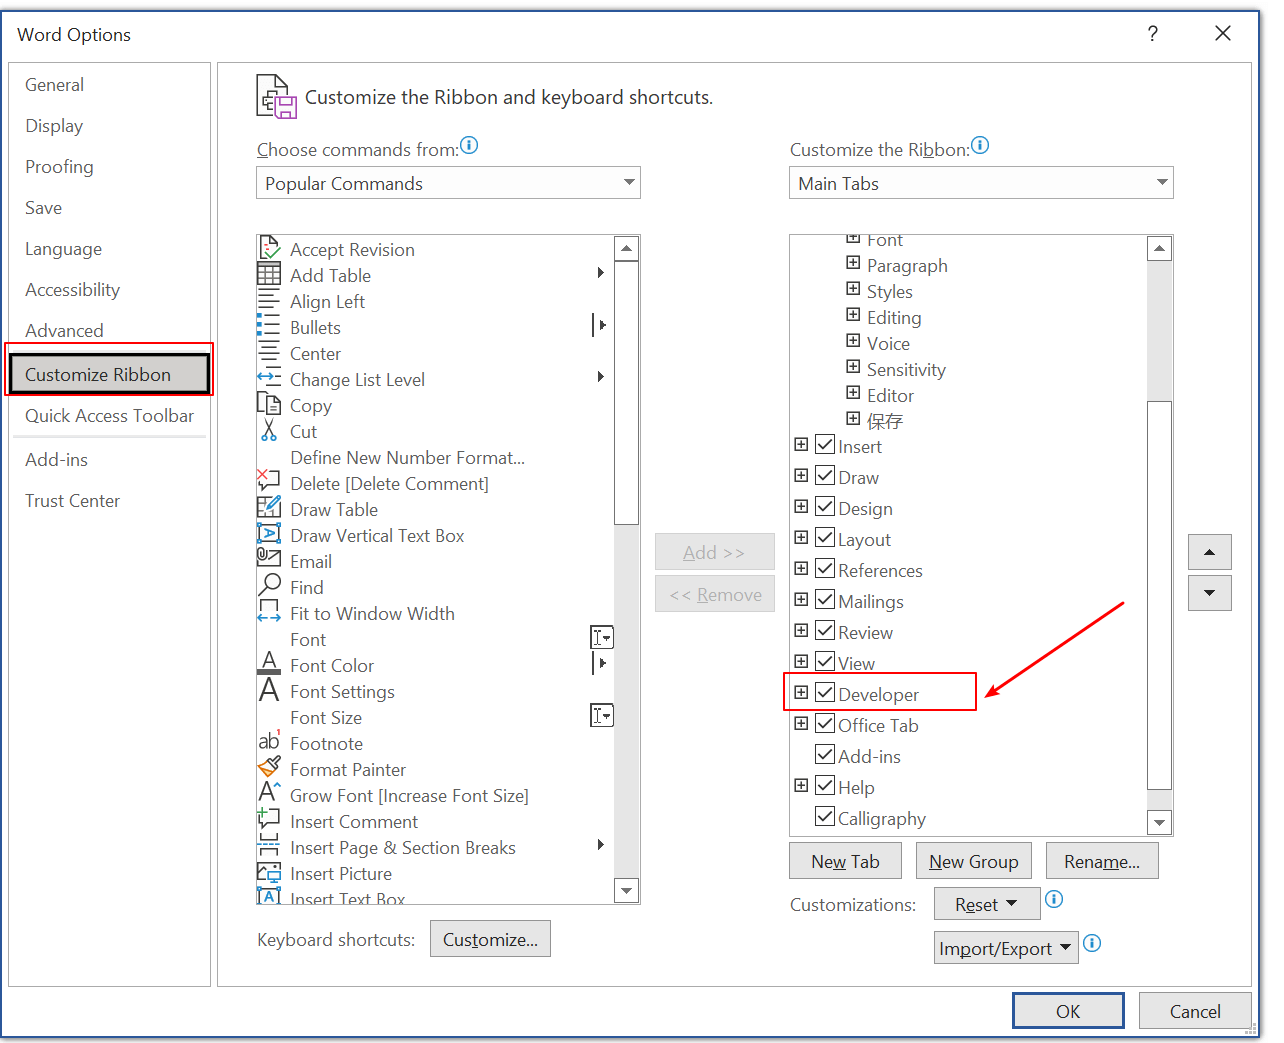Select the Add Table icon
This screenshot has height=1043, width=1284.
269,275
